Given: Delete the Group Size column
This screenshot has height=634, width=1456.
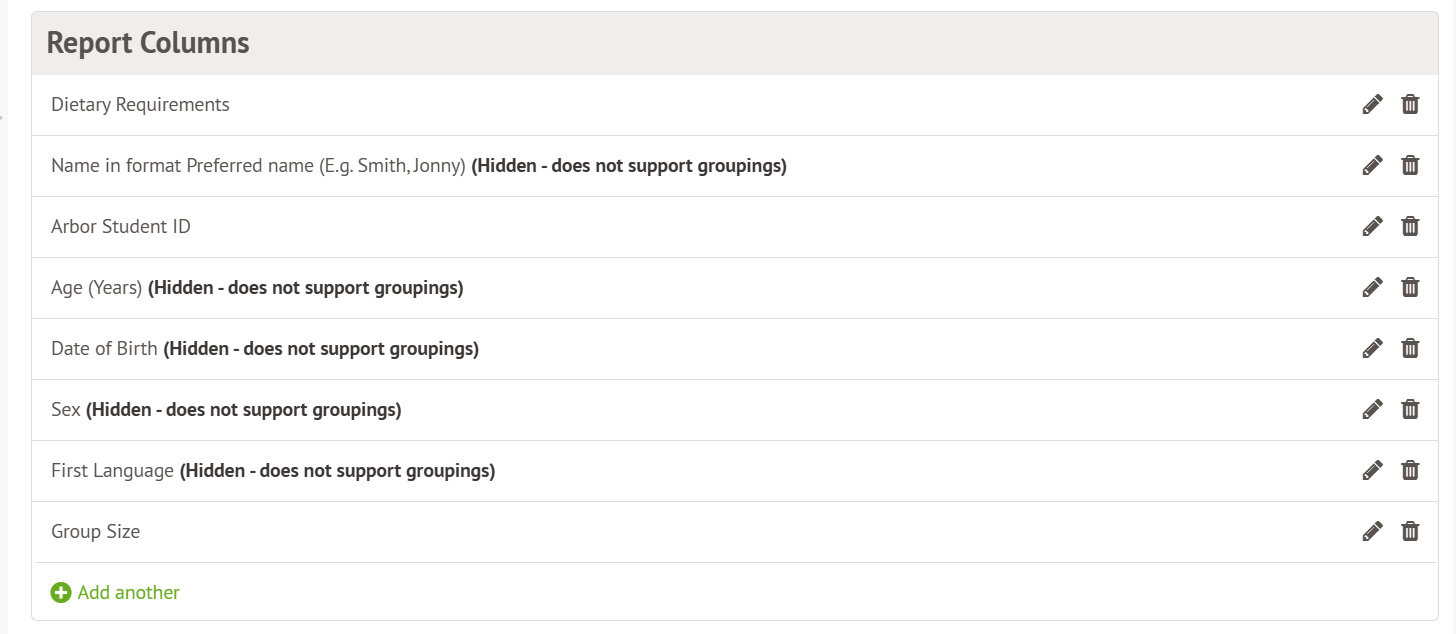Looking at the screenshot, I should (x=1410, y=531).
